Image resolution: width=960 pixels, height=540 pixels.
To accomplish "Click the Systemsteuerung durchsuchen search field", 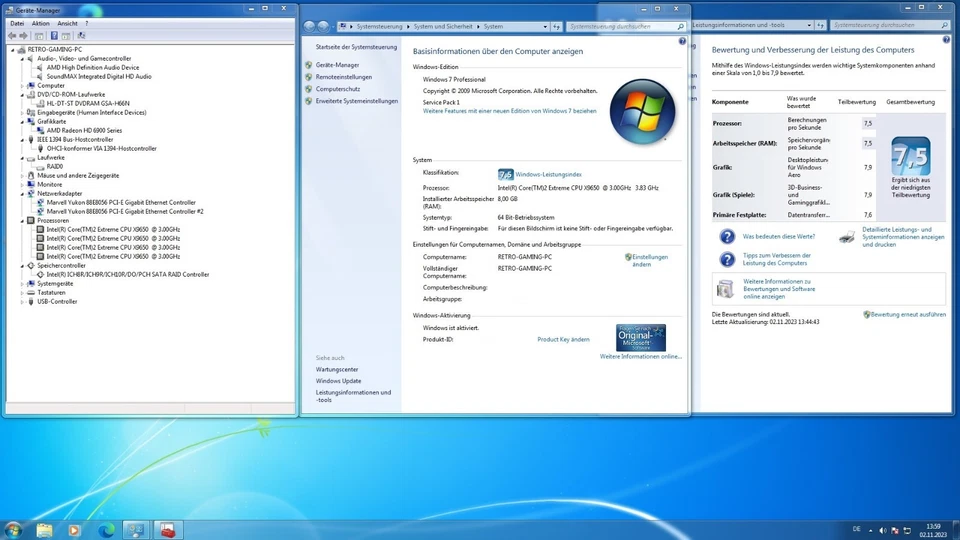I will [613, 26].
